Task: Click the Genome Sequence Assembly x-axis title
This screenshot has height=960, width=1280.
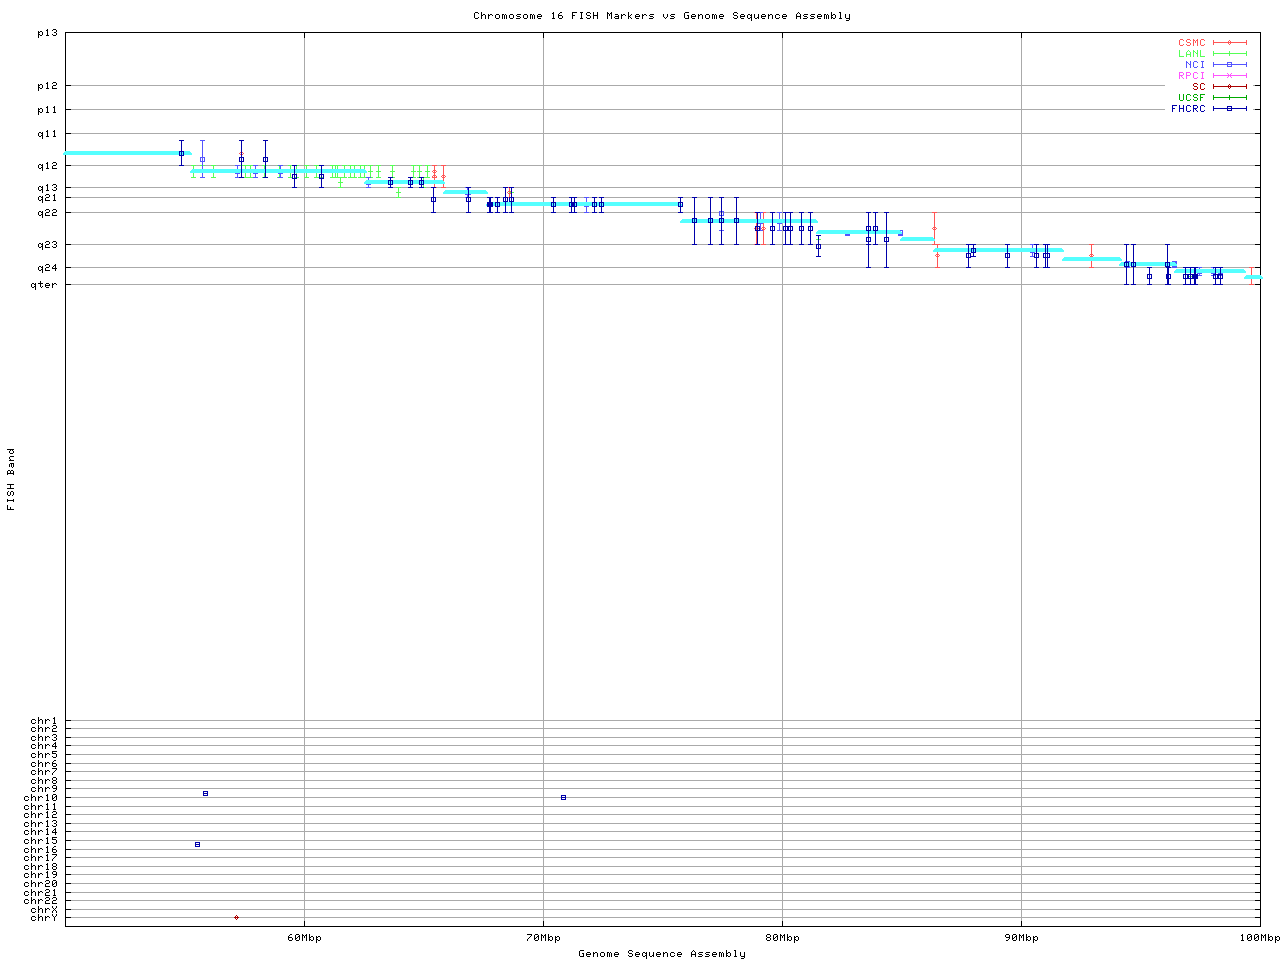Action: pyautogui.click(x=661, y=954)
